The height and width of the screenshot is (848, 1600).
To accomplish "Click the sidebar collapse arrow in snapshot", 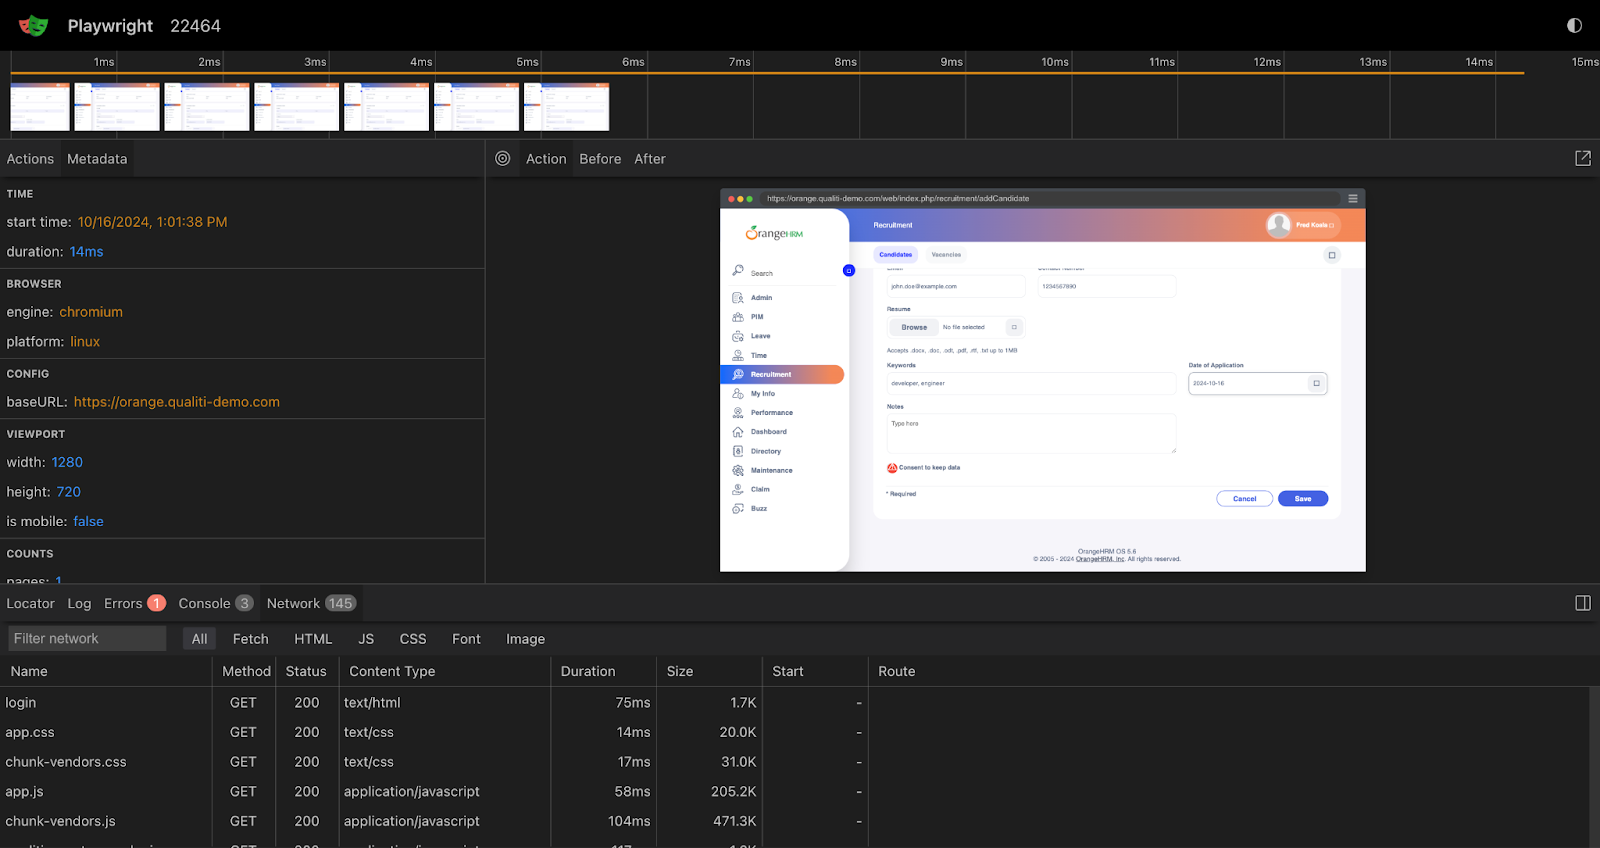I will (849, 270).
